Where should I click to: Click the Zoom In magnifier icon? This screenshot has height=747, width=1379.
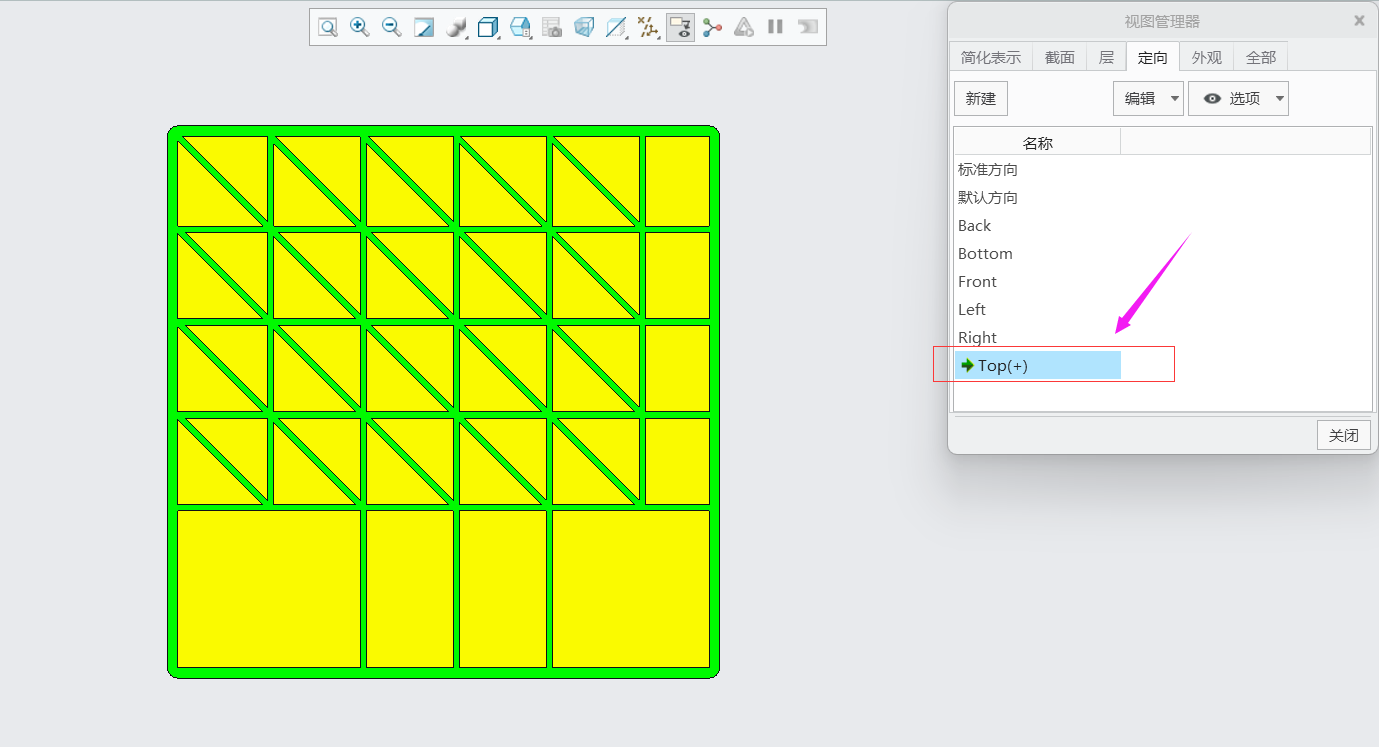click(x=360, y=27)
